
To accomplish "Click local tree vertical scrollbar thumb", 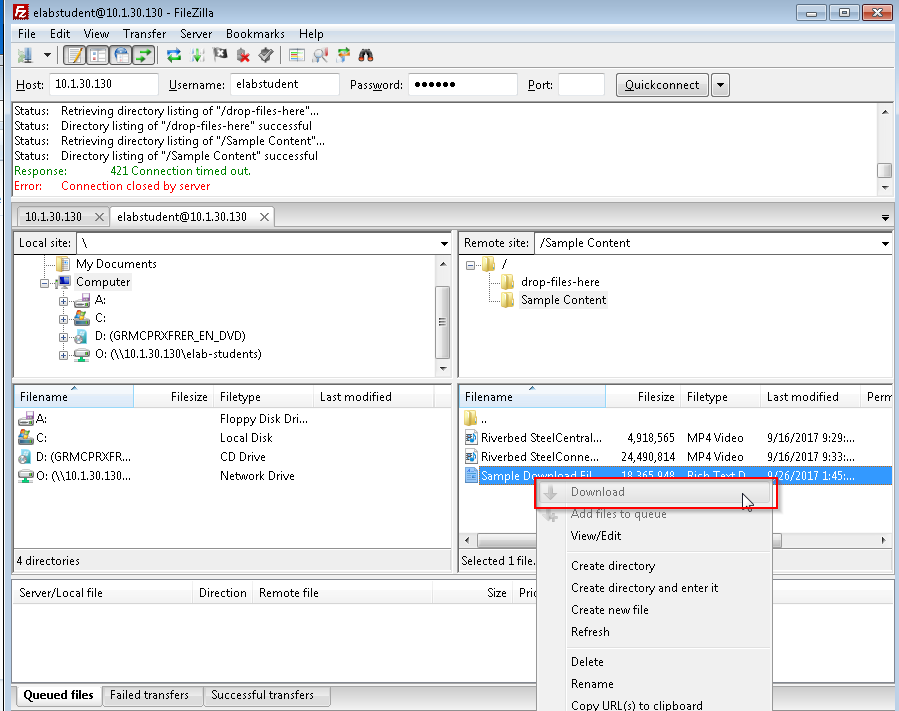I will 442,322.
